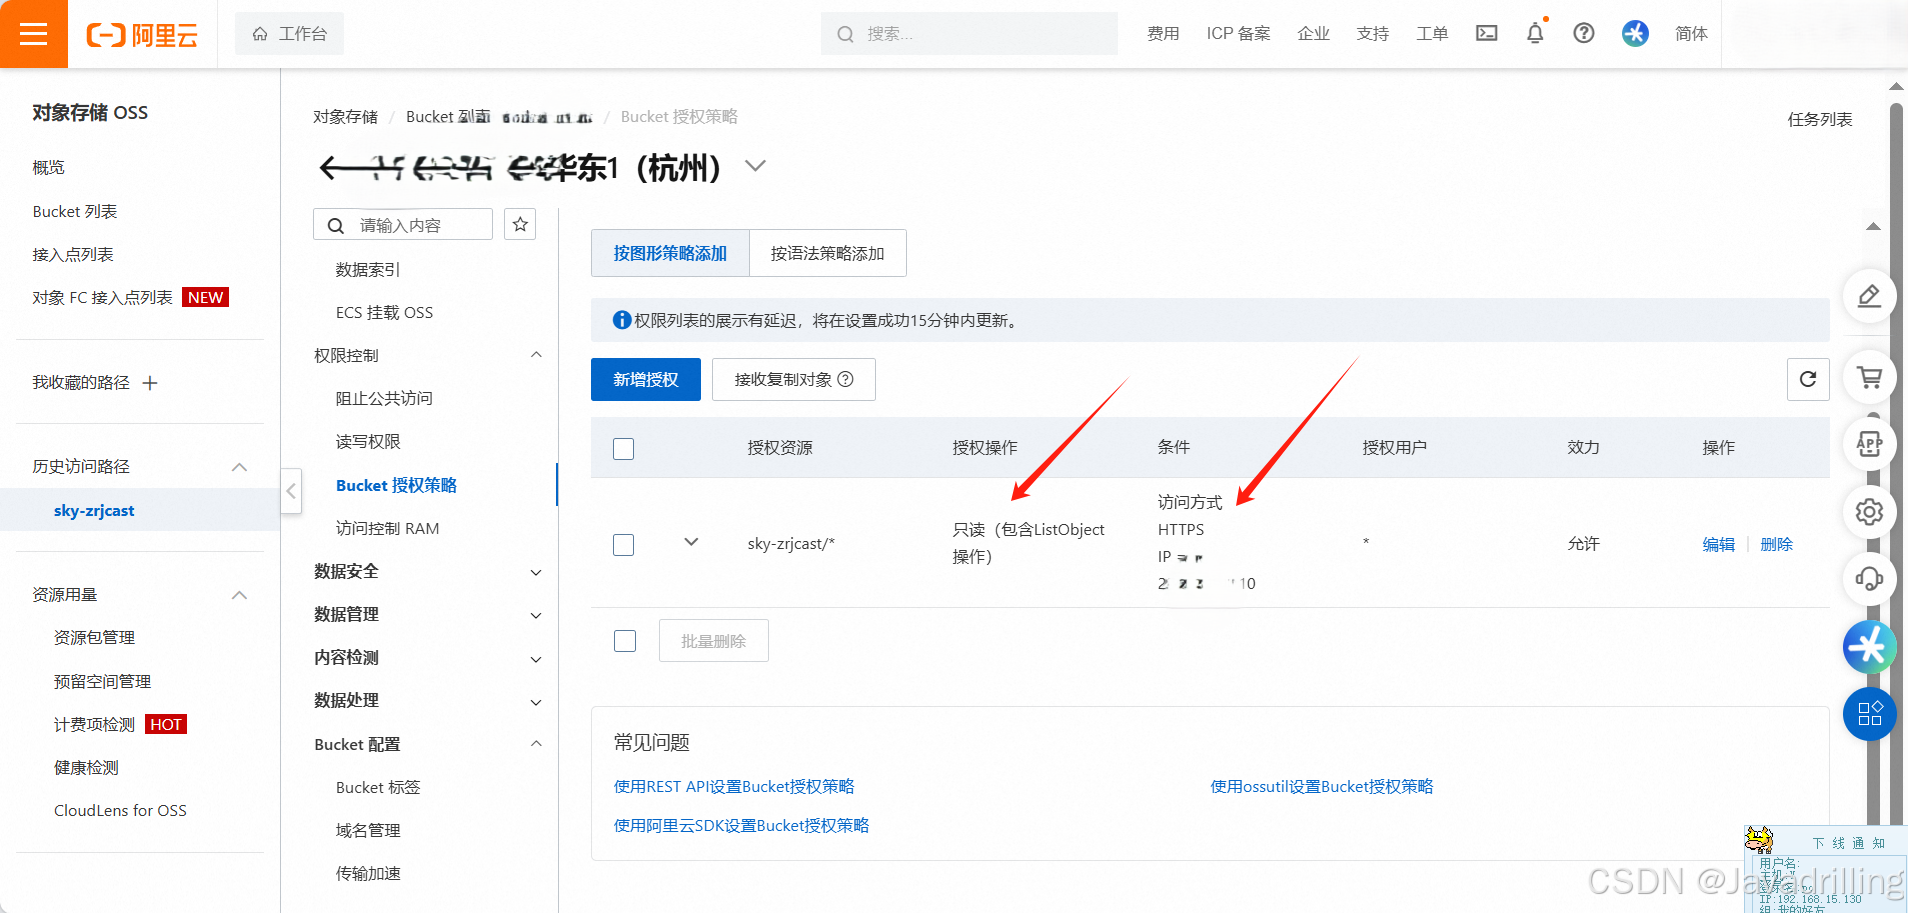1908x913 pixels.
Task: Open the bucket region dropdown chevron
Action: [x=756, y=166]
